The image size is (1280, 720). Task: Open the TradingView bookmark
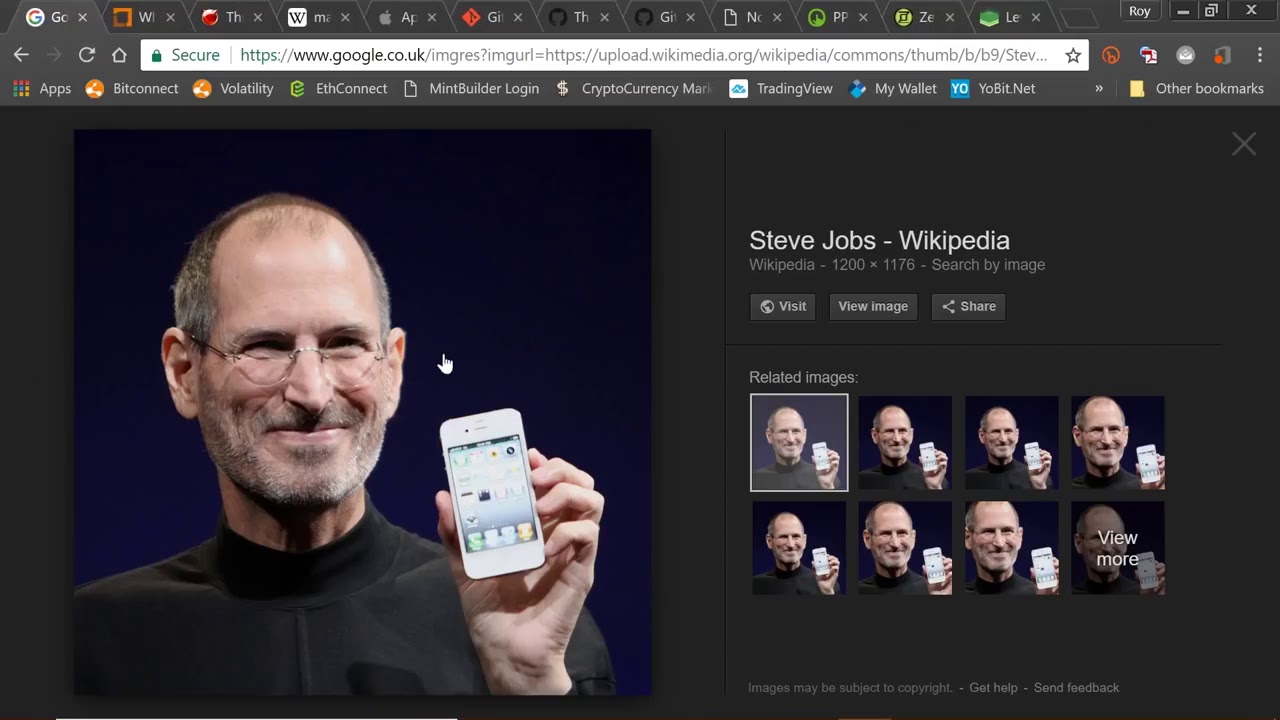[781, 88]
